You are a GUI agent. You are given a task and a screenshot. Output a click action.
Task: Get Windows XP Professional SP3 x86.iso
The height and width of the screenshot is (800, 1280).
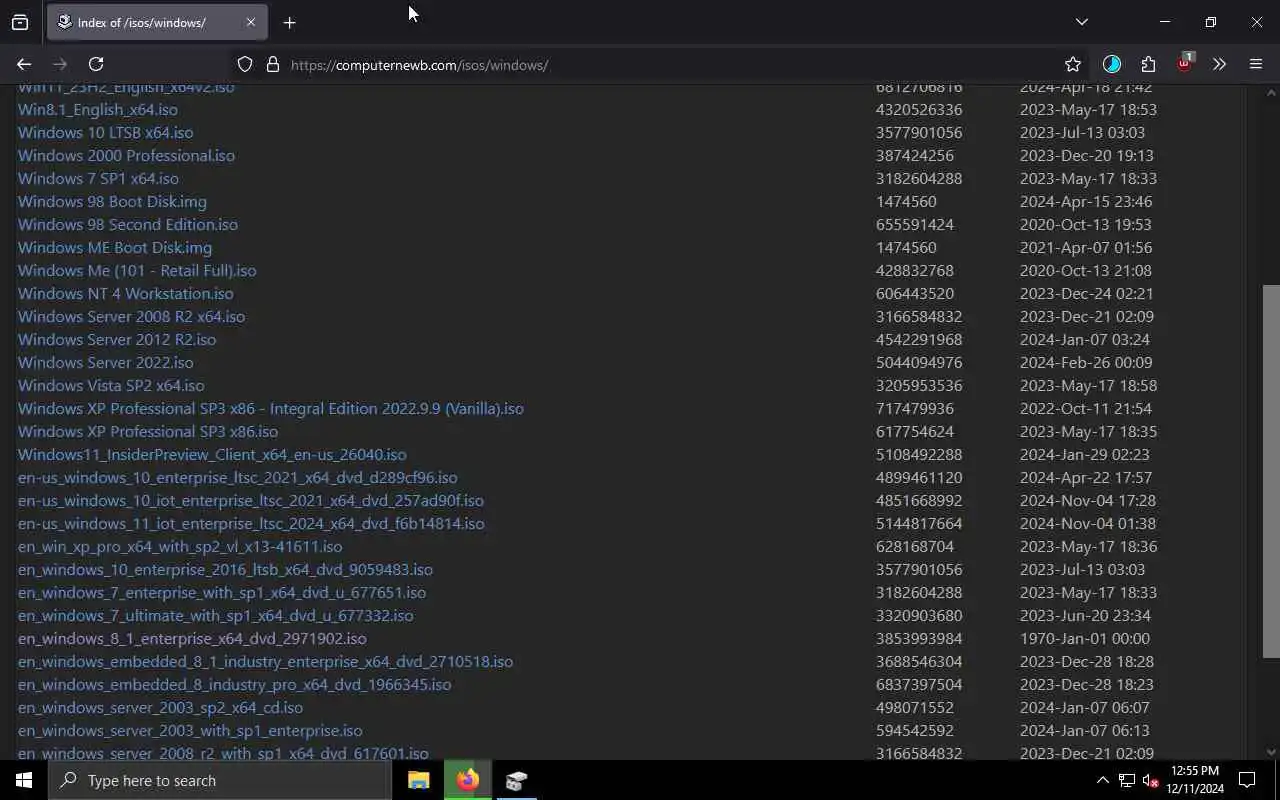(148, 431)
